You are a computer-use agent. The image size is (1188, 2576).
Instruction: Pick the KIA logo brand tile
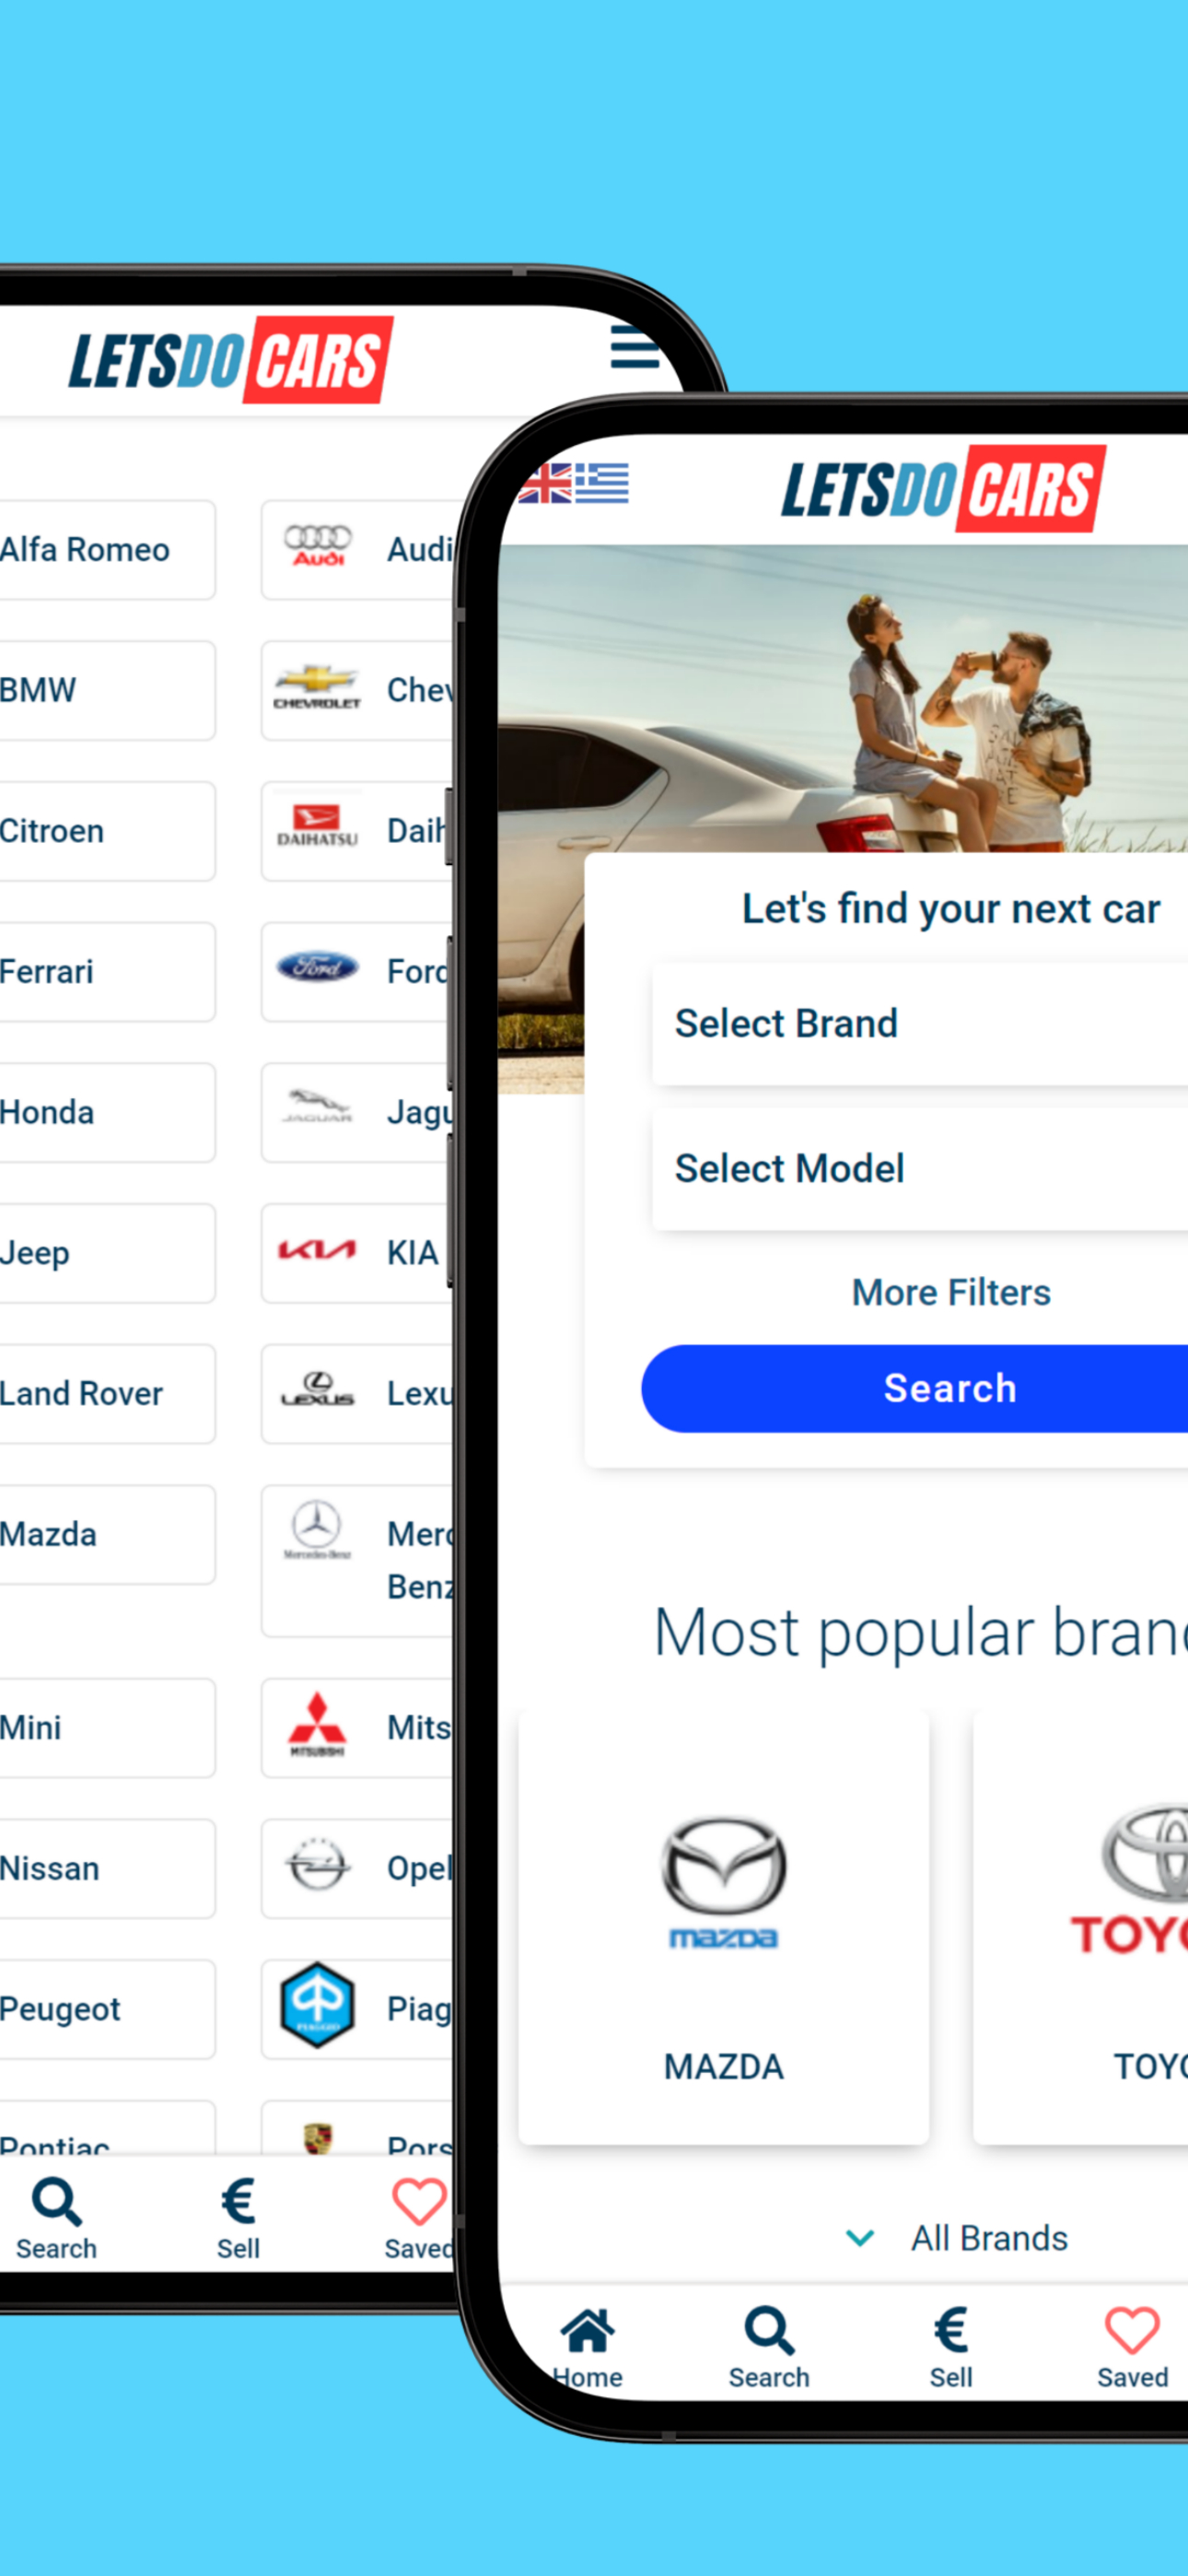[357, 1253]
